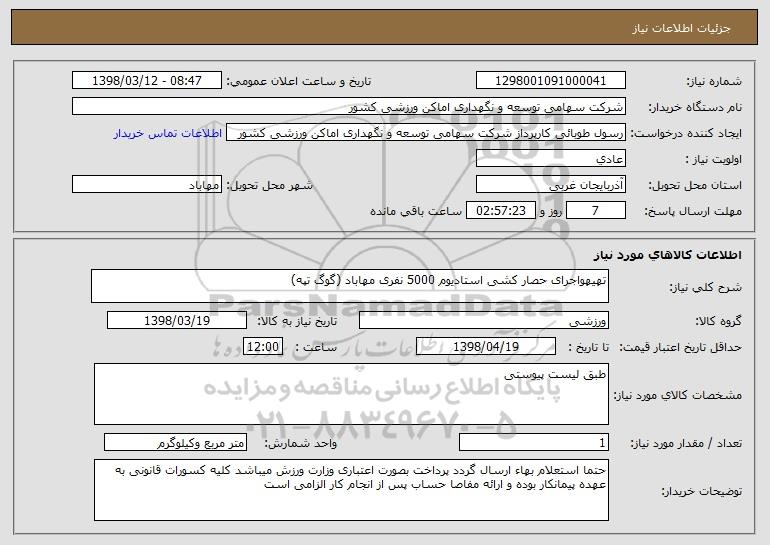Select the priority field showing عادی
770x545 pixels.
tap(550, 159)
